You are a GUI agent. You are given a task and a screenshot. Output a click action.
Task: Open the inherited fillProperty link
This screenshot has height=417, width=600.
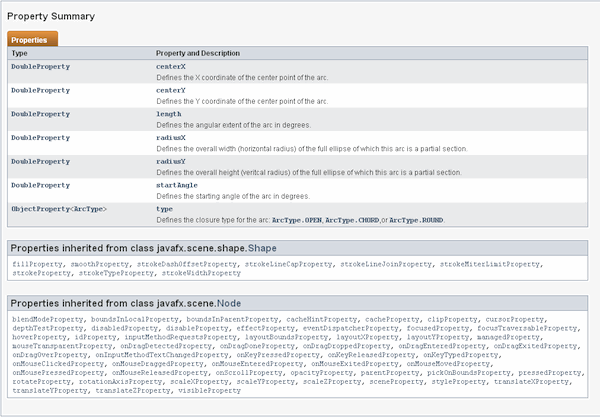click(37, 263)
